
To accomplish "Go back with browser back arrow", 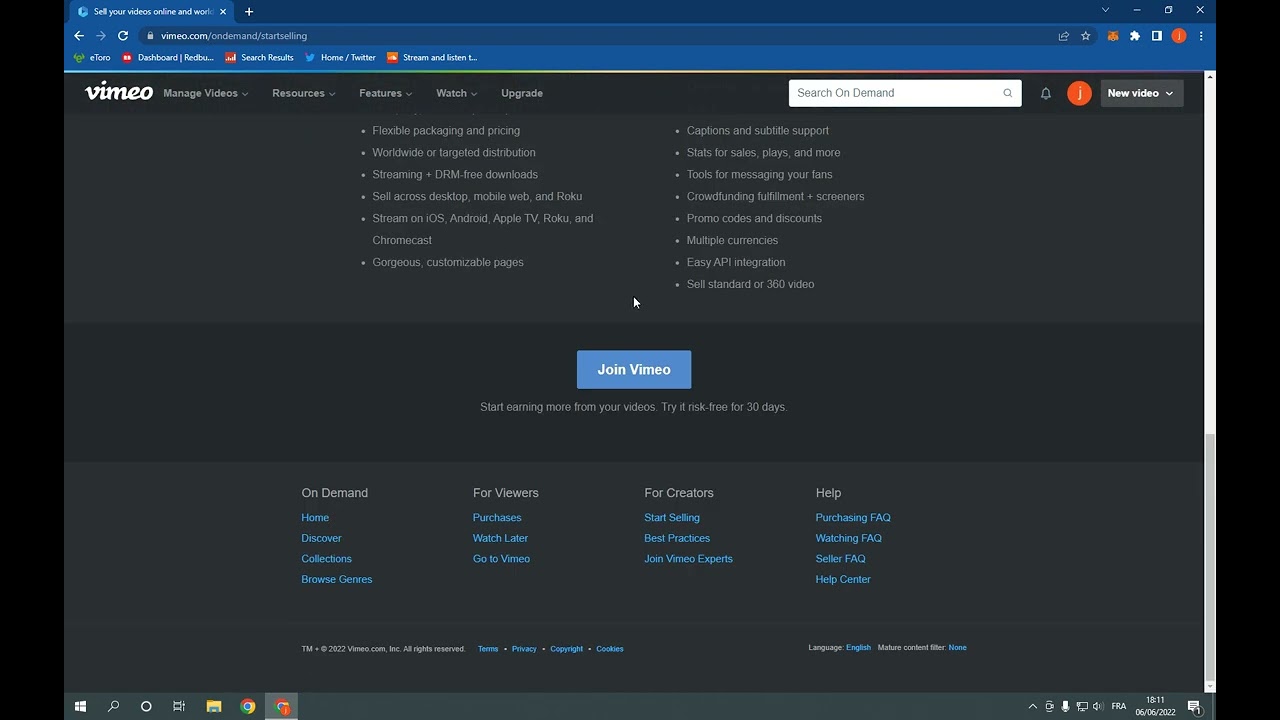I will coord(79,36).
